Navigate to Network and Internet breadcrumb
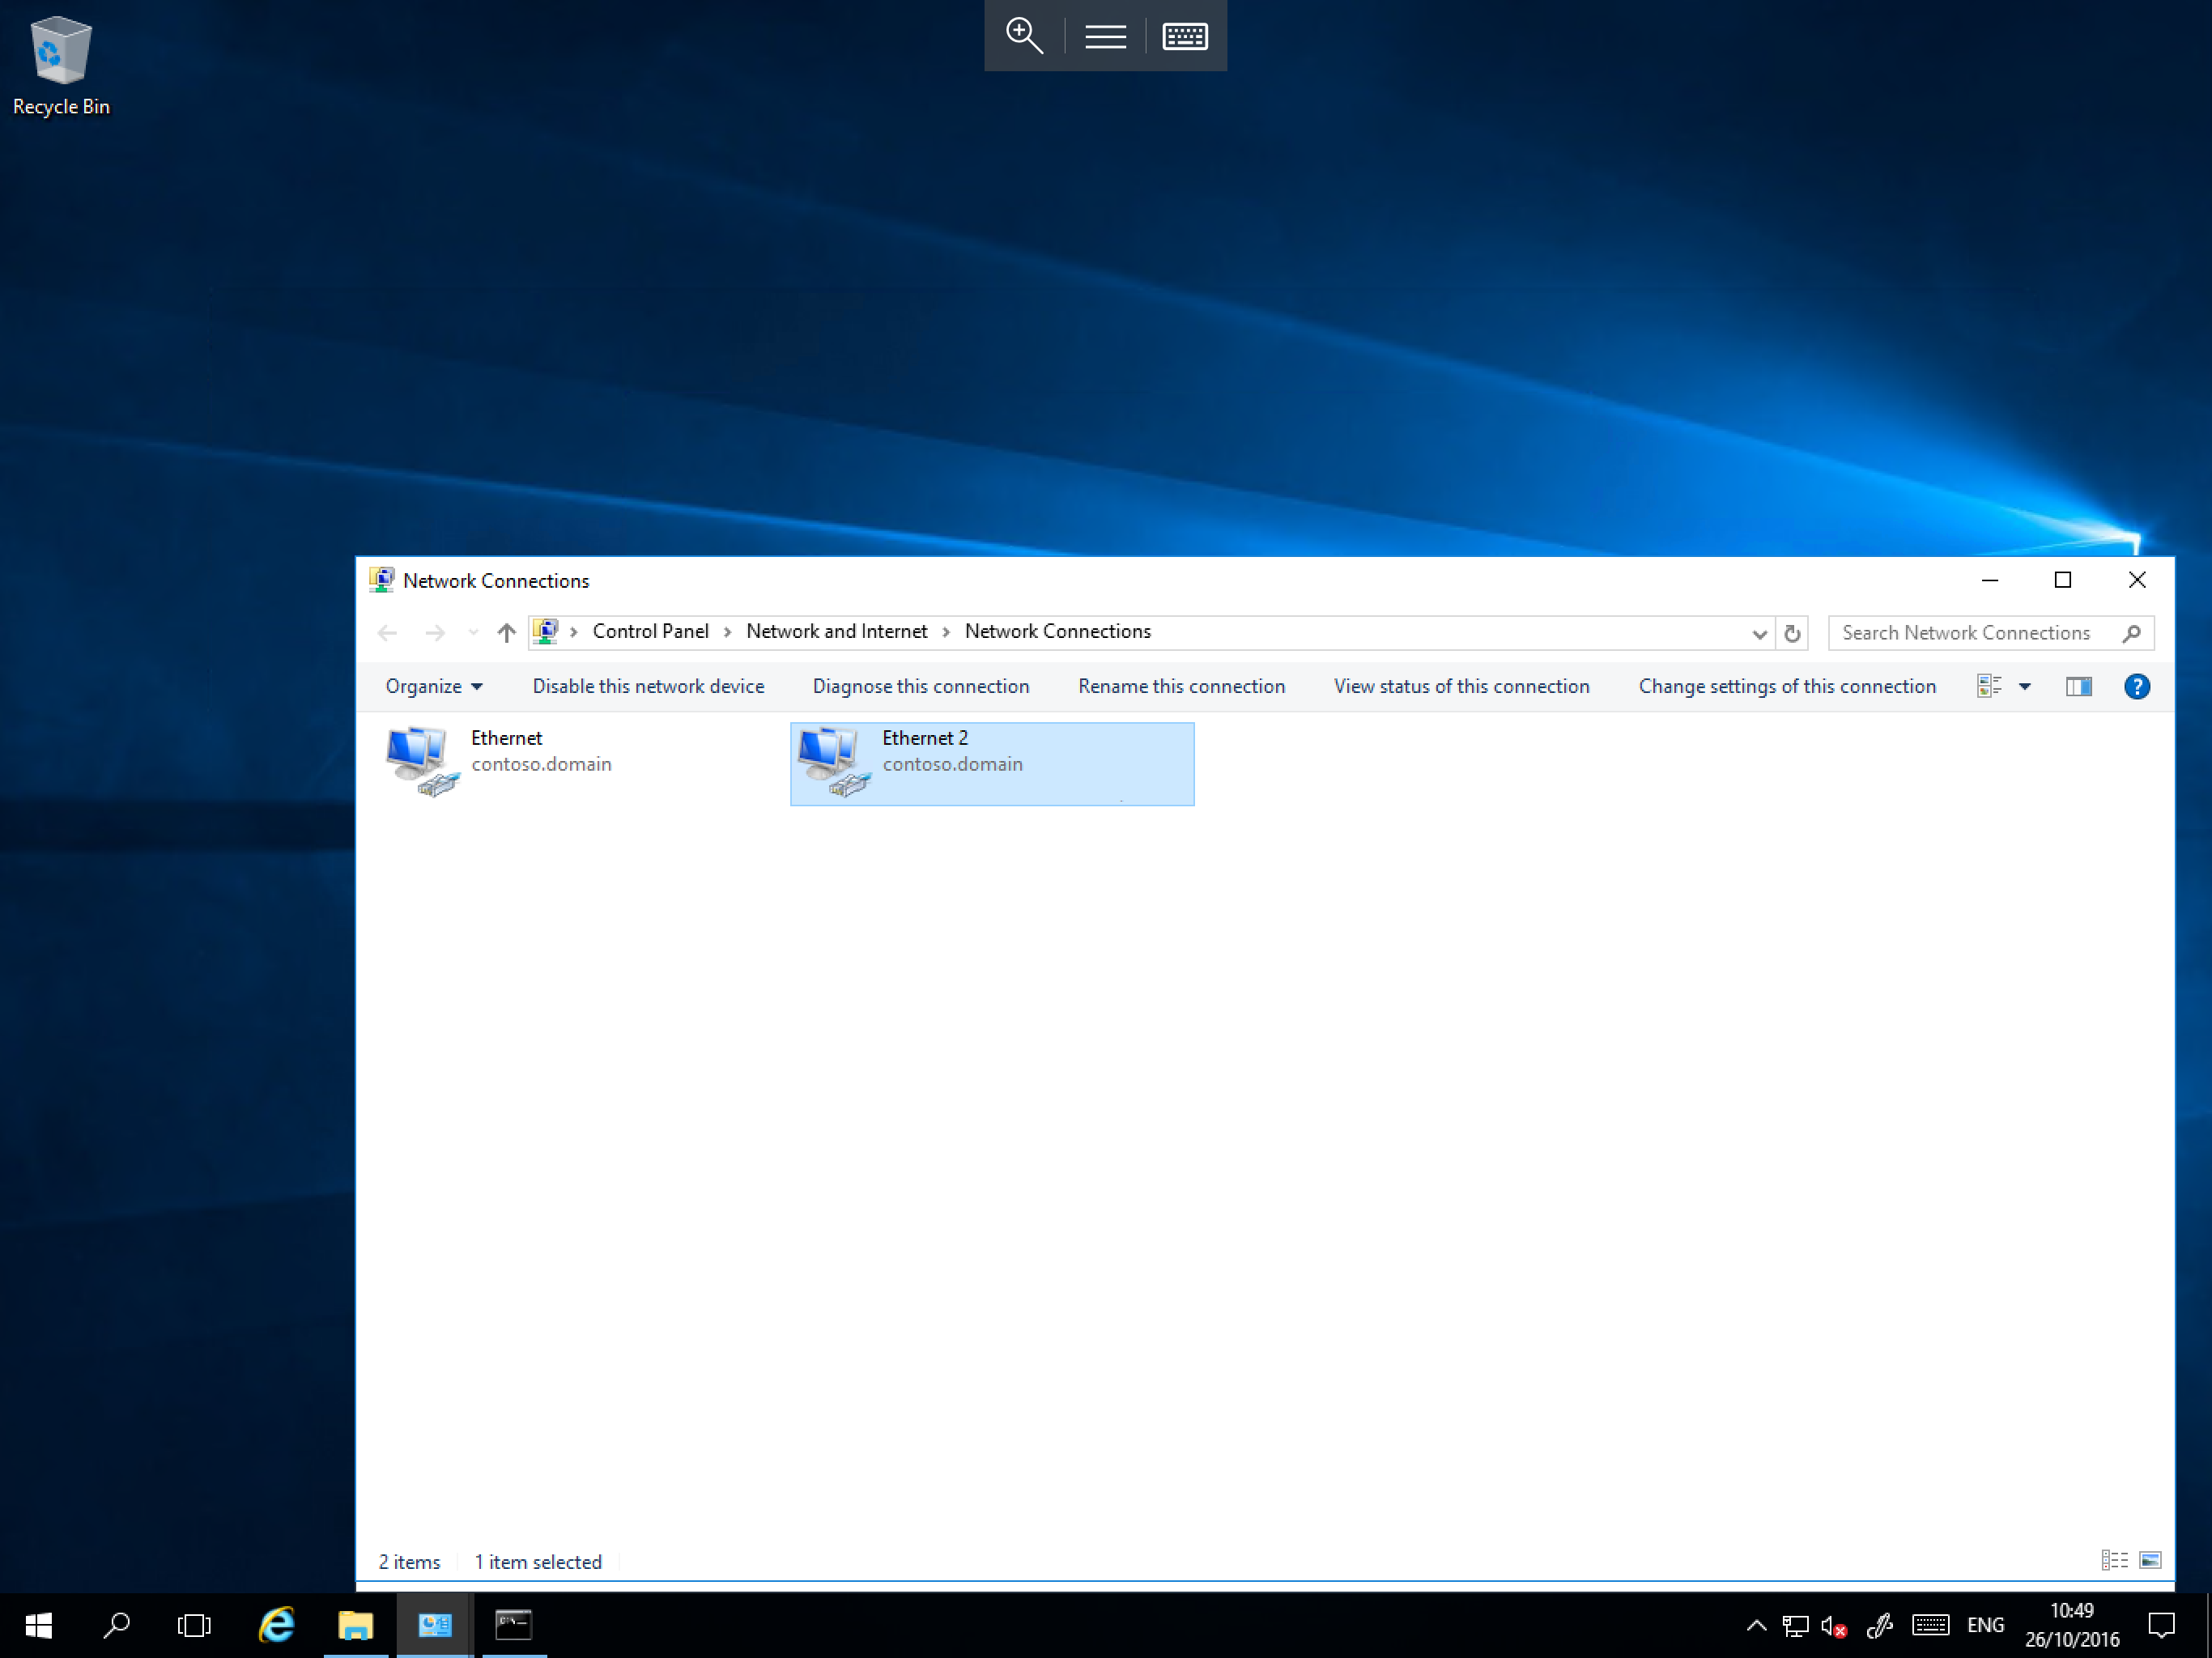The height and width of the screenshot is (1658, 2212). tap(836, 631)
